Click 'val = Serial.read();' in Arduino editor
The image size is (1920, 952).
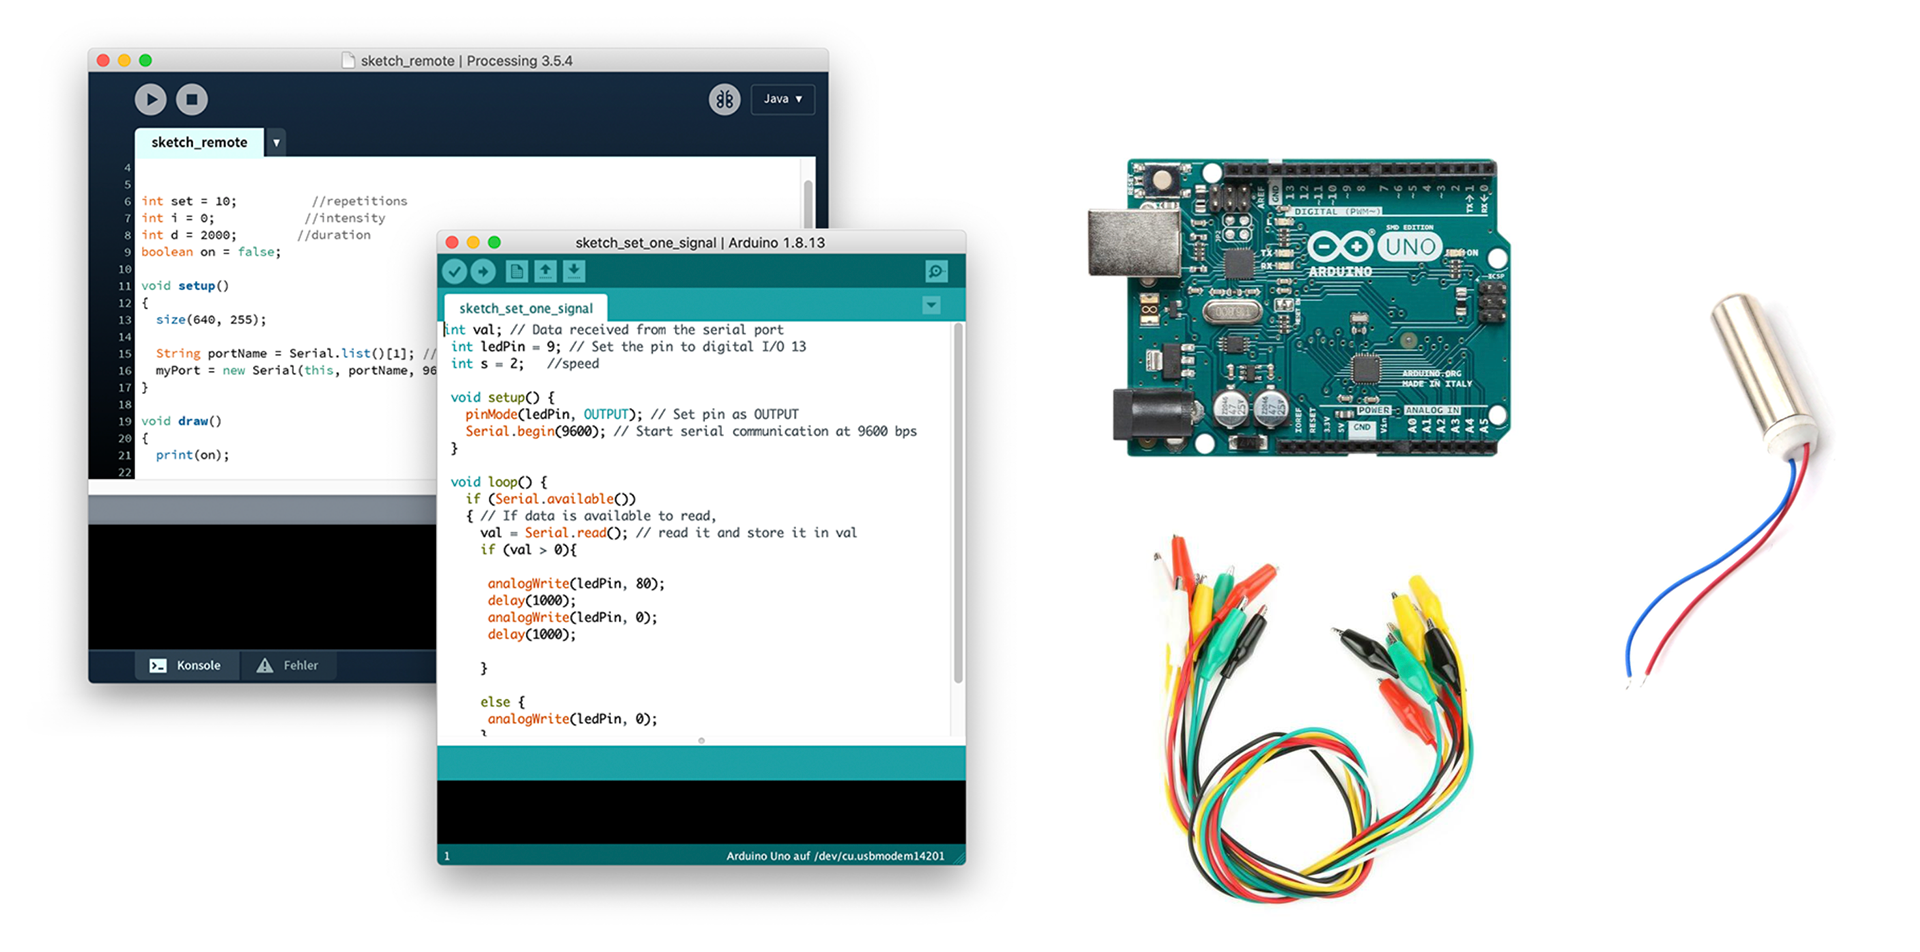554,533
